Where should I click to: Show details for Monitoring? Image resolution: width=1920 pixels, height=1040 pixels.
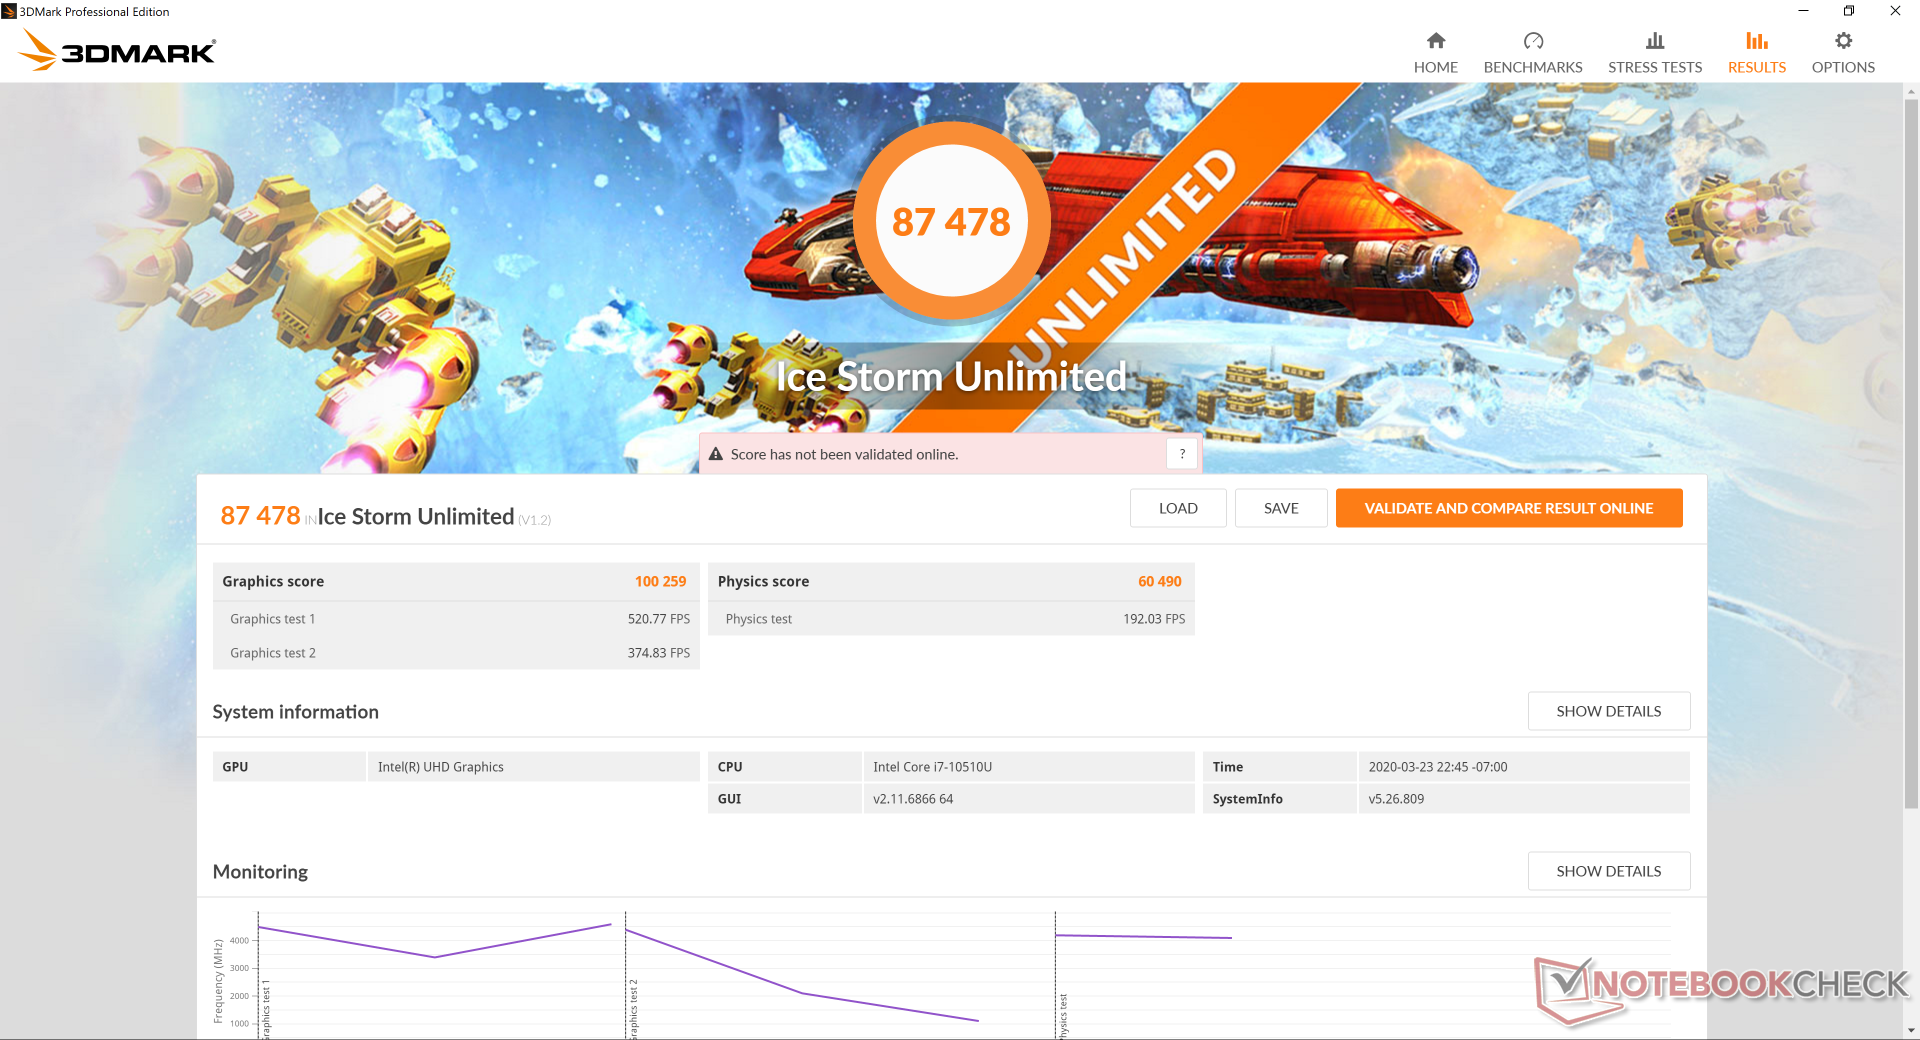pos(1609,871)
